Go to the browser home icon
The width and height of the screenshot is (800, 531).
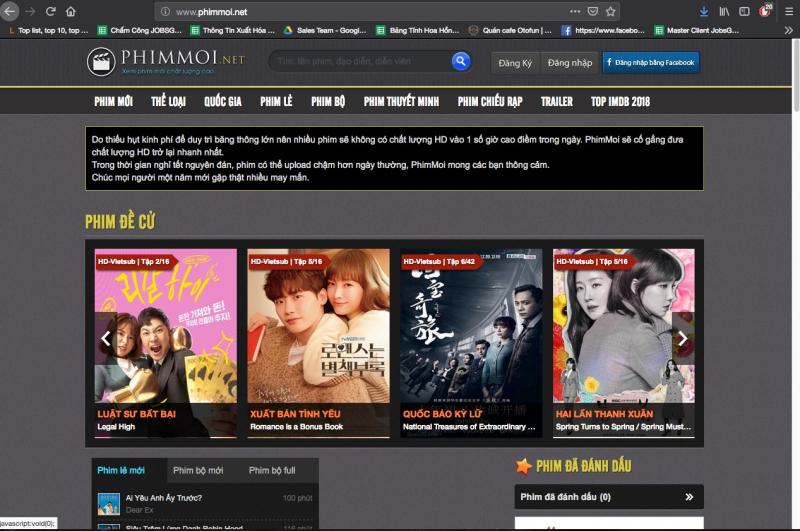(x=70, y=12)
